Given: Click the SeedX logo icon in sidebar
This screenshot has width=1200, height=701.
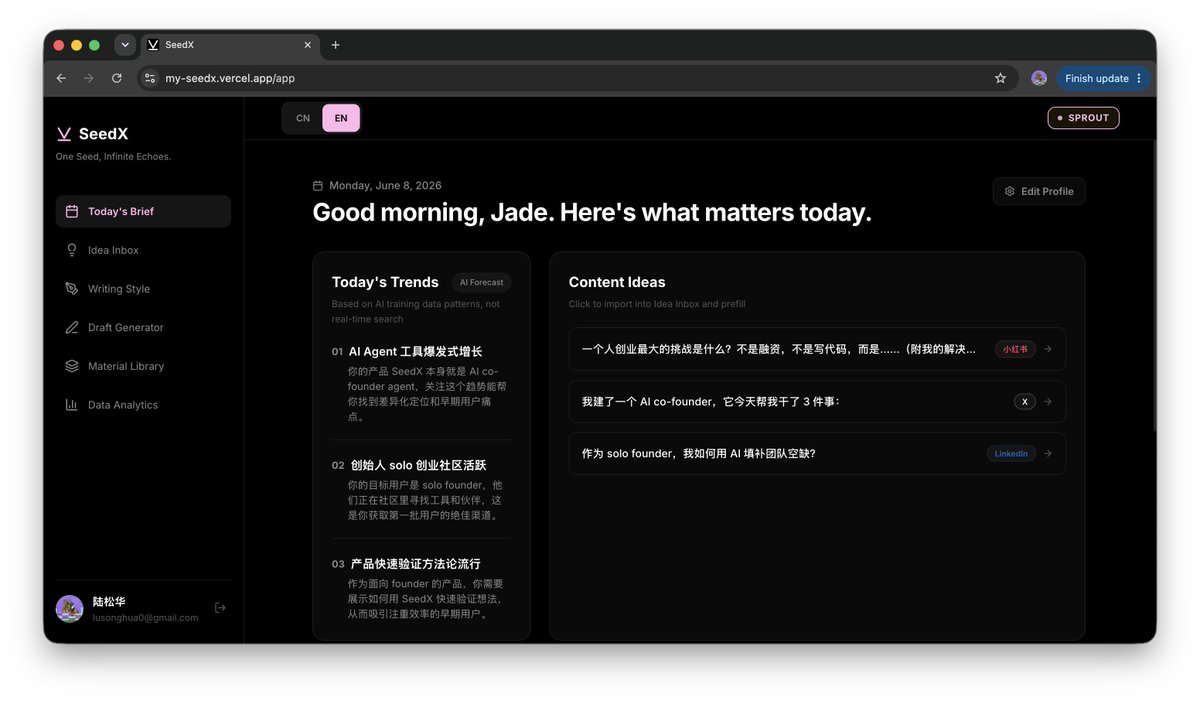Looking at the screenshot, I should click(x=64, y=134).
